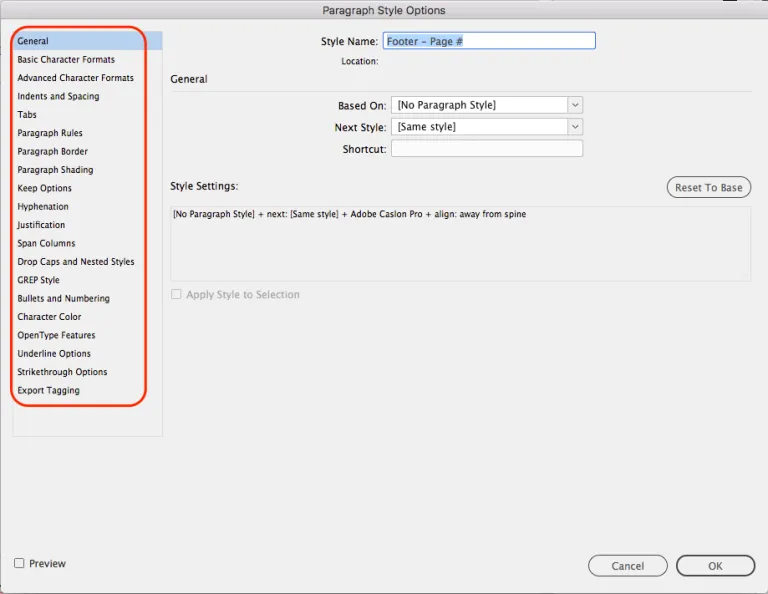The height and width of the screenshot is (594, 768).
Task: Click Reset To Base button
Action: [709, 188]
